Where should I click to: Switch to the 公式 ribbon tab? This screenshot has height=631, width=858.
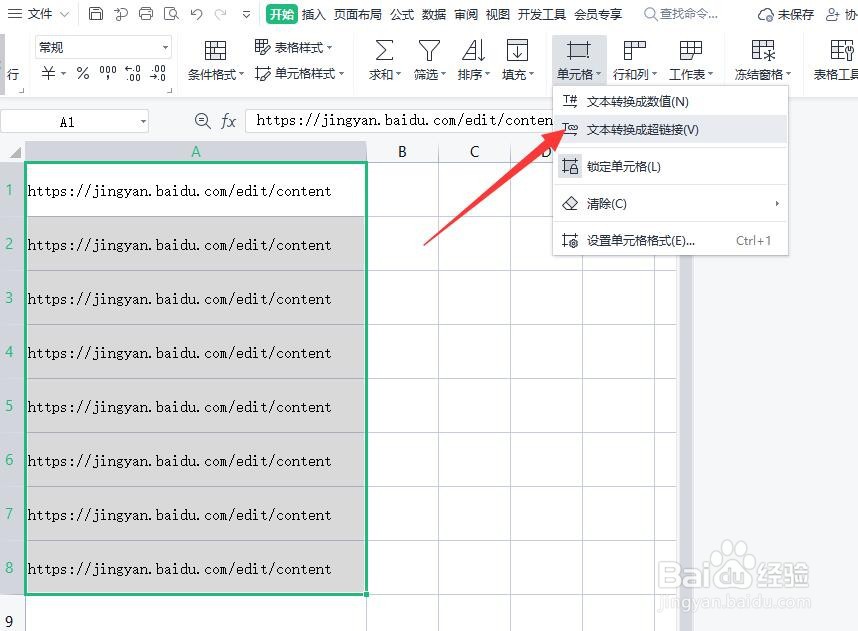pyautogui.click(x=402, y=14)
